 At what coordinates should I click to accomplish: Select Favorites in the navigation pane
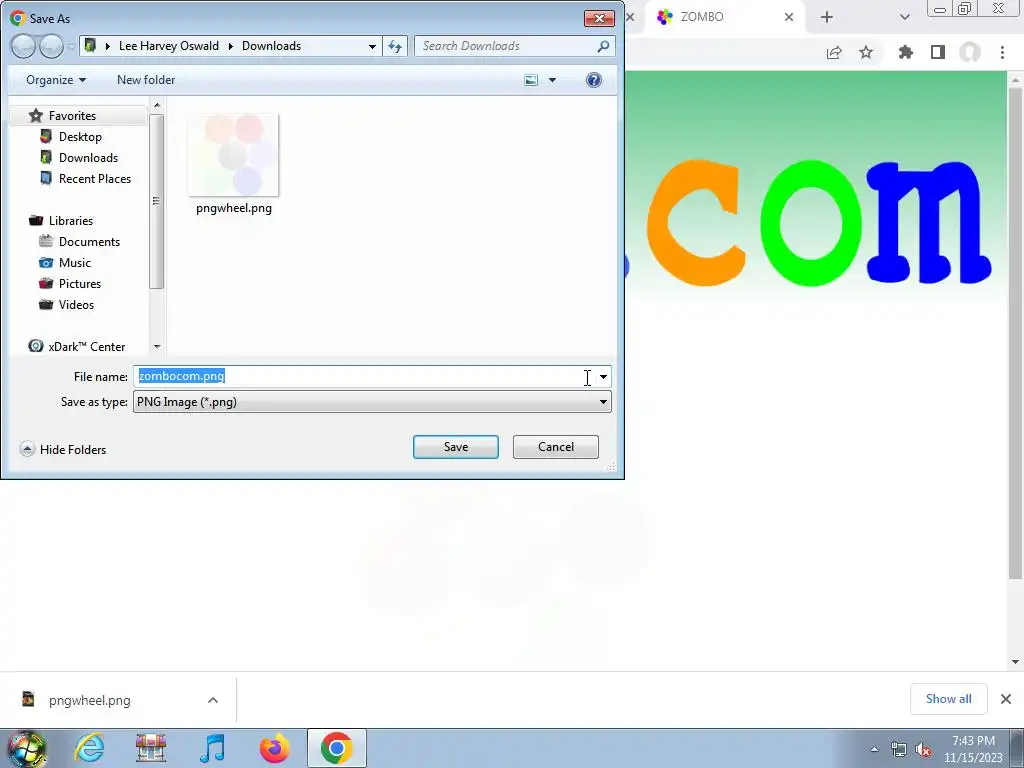(72, 116)
